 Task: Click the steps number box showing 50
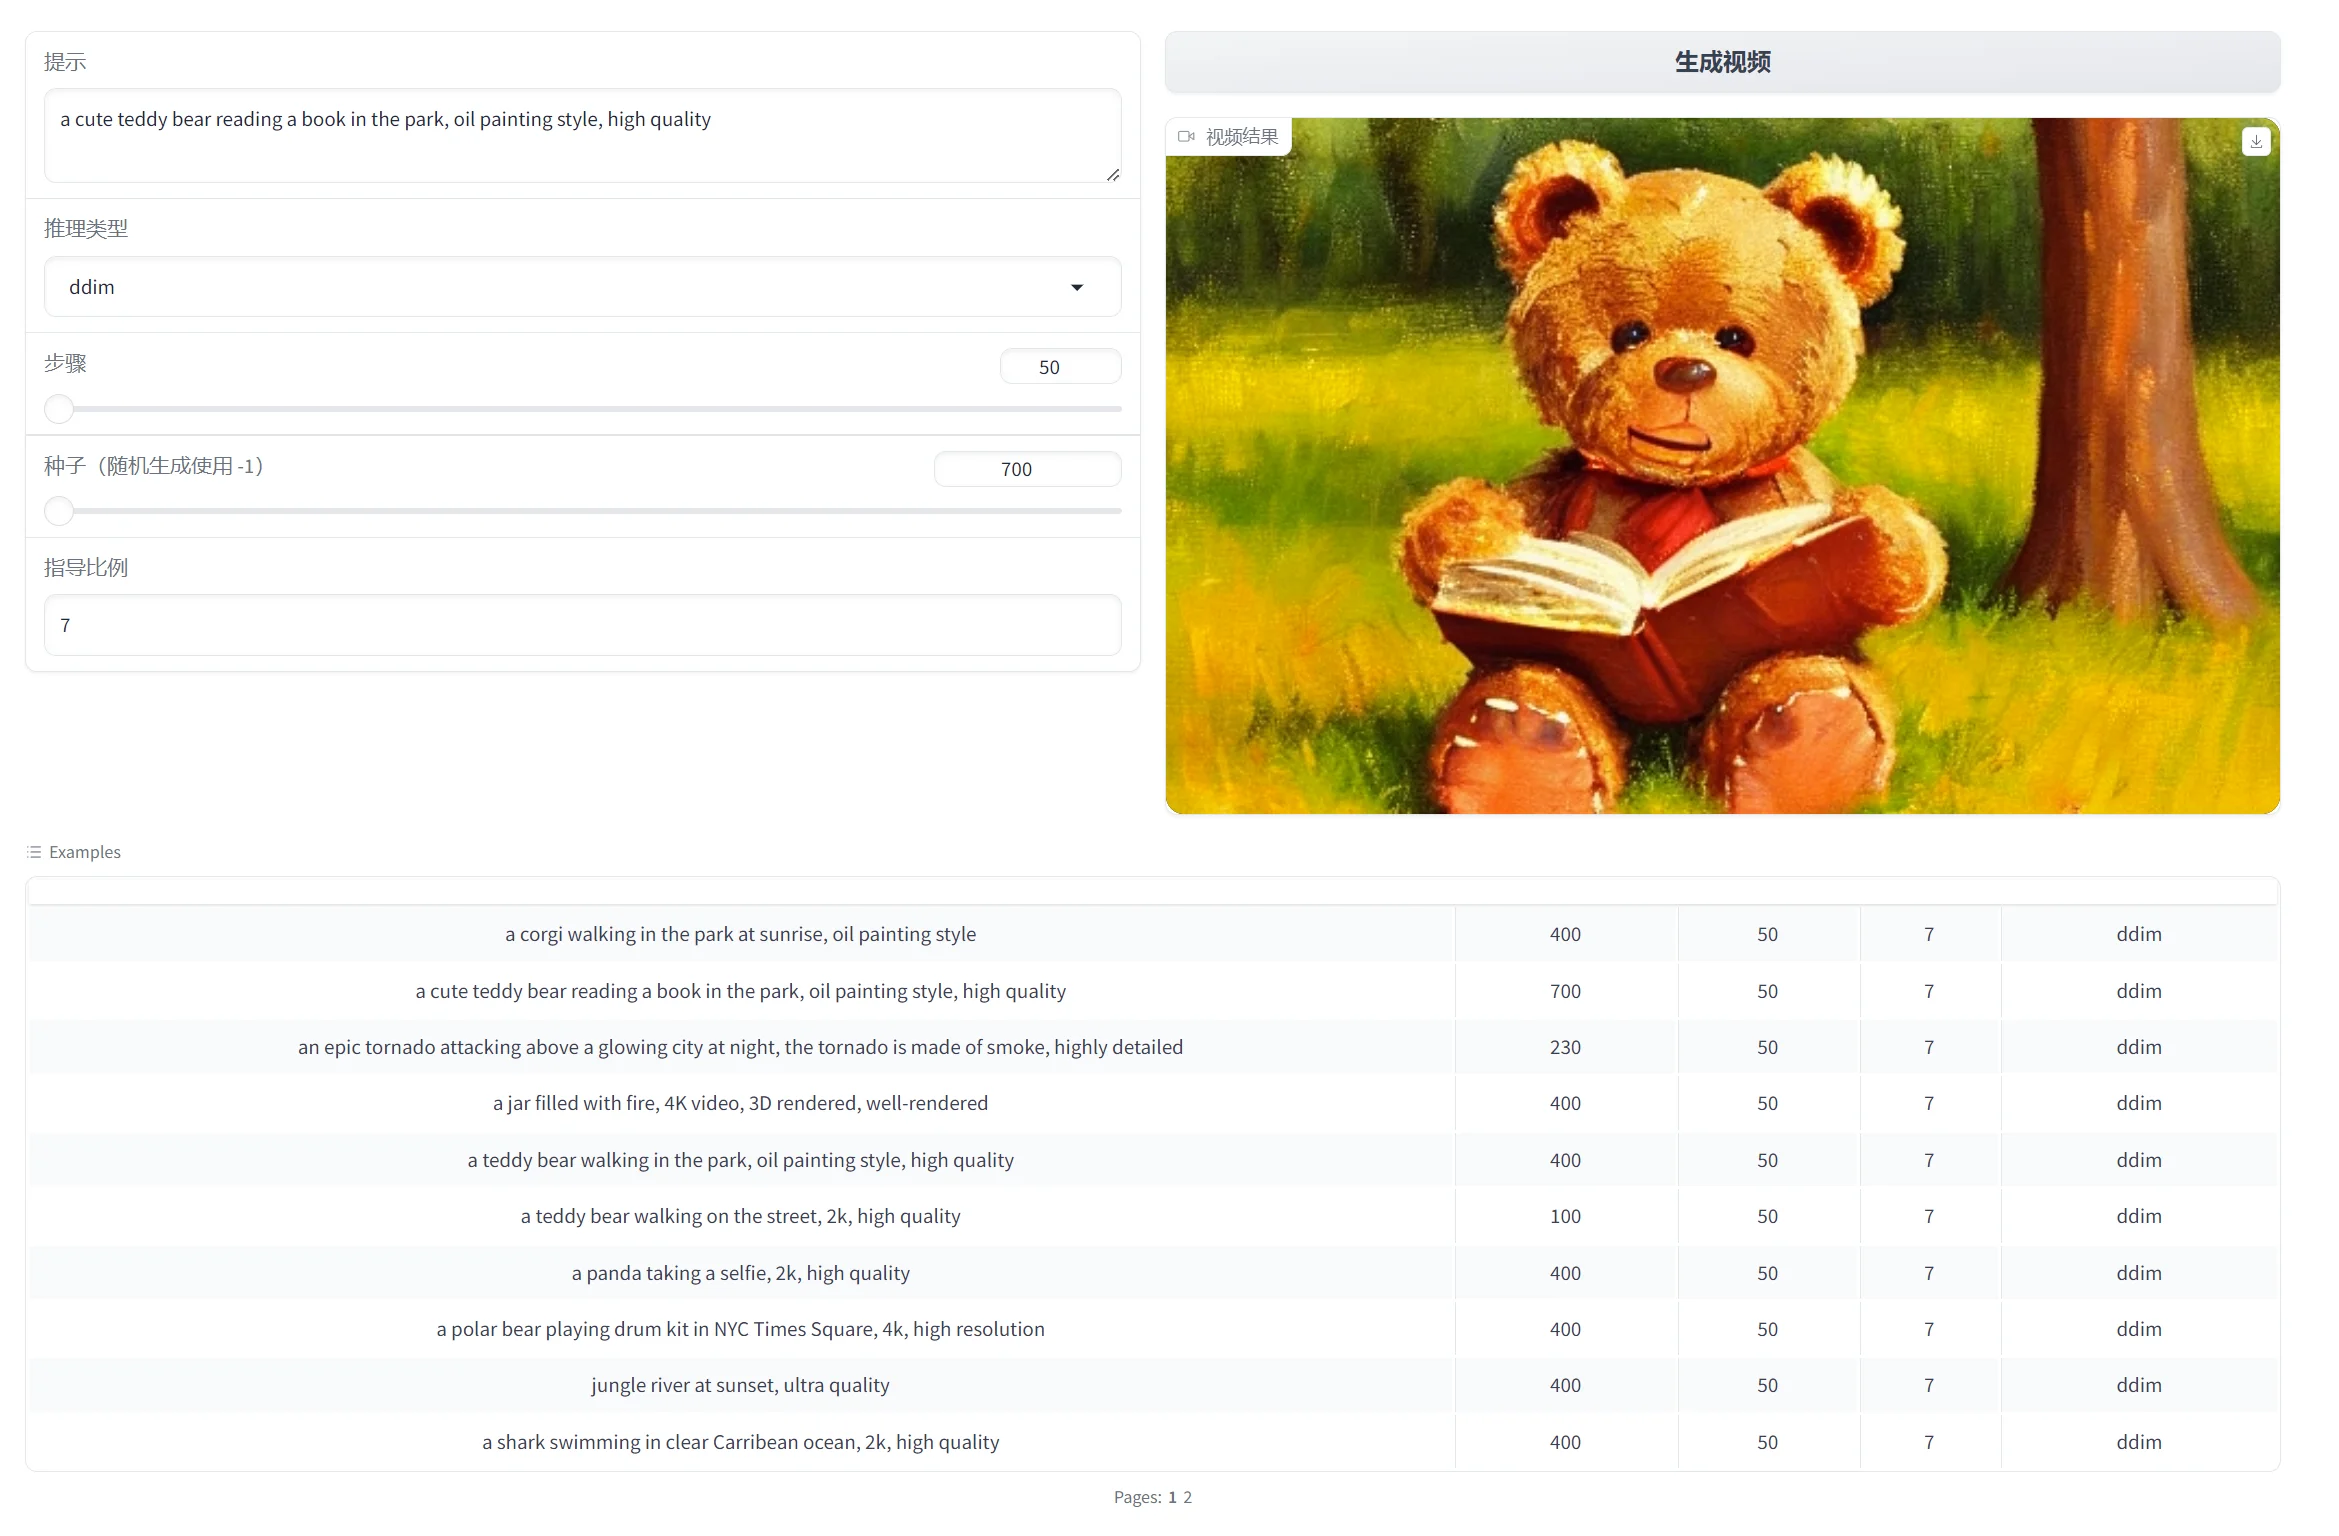click(1060, 367)
